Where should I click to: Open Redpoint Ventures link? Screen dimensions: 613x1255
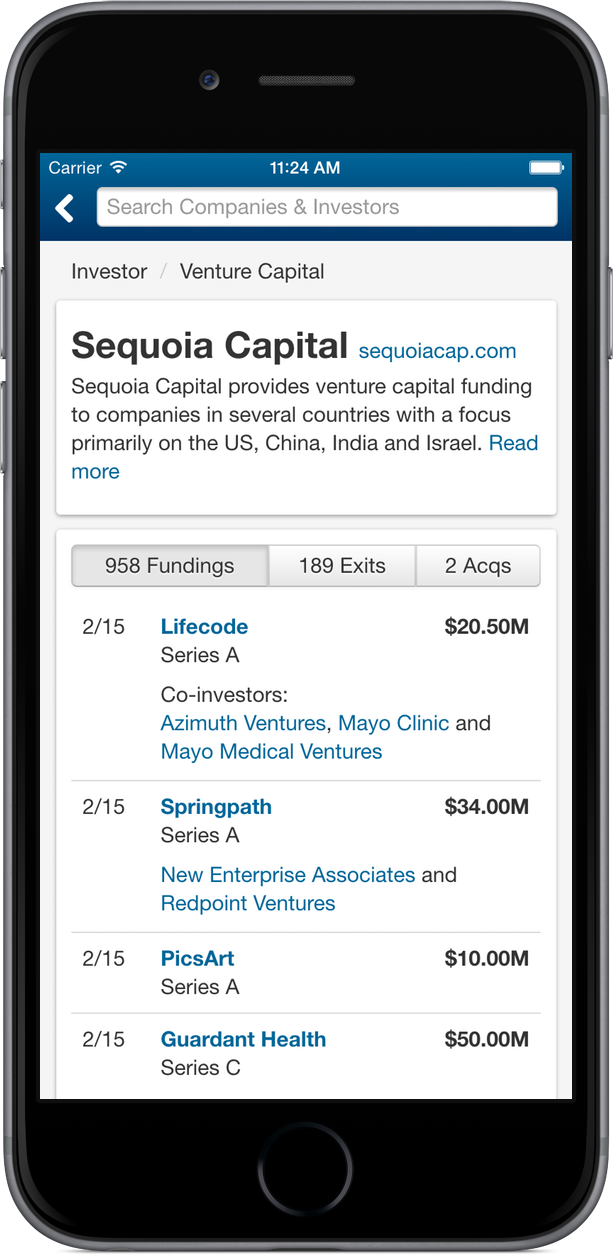tap(248, 903)
